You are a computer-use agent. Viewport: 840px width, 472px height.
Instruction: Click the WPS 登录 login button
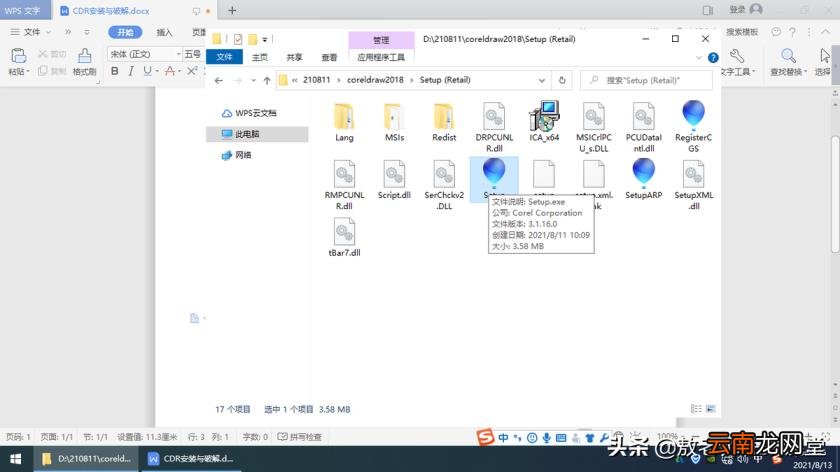point(746,10)
